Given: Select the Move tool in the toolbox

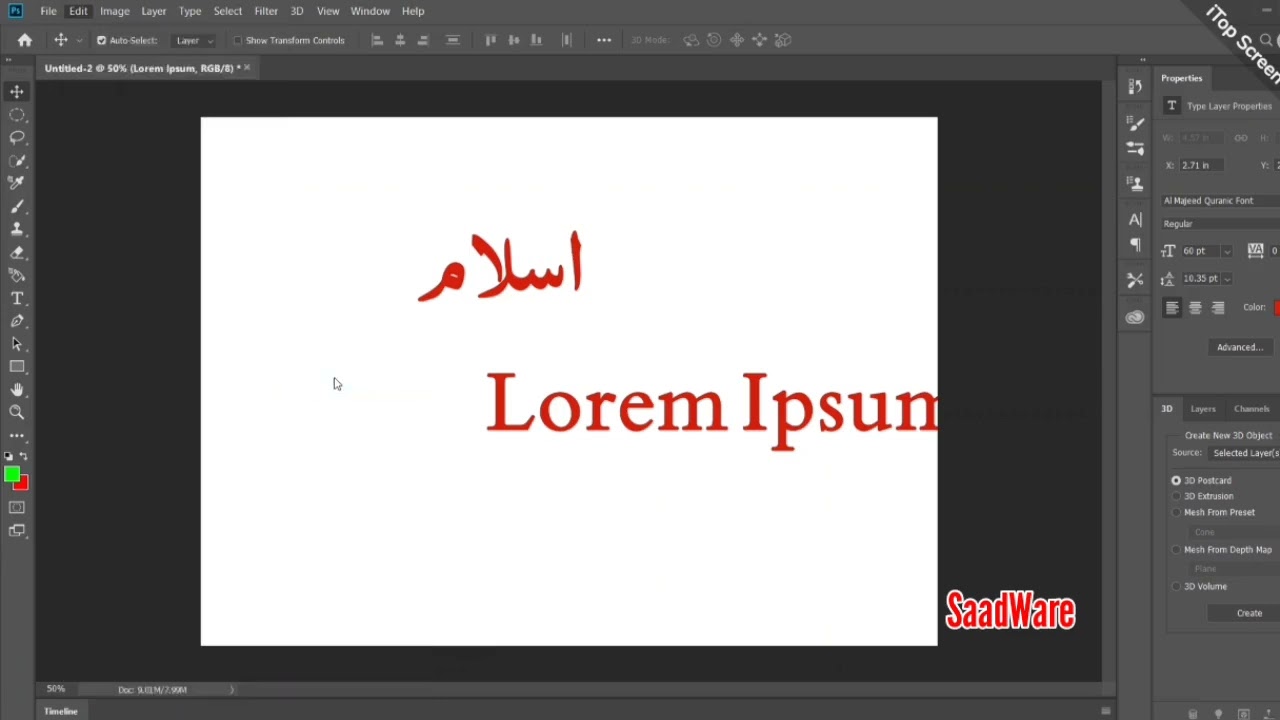Looking at the screenshot, I should coord(17,92).
